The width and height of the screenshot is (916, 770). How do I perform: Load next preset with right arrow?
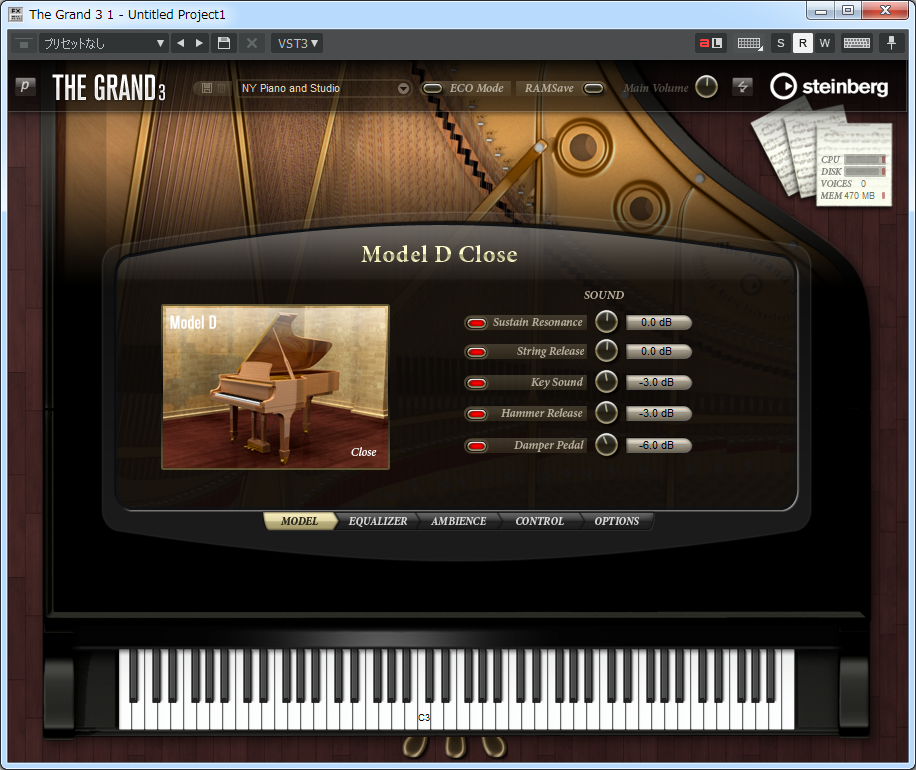(199, 43)
